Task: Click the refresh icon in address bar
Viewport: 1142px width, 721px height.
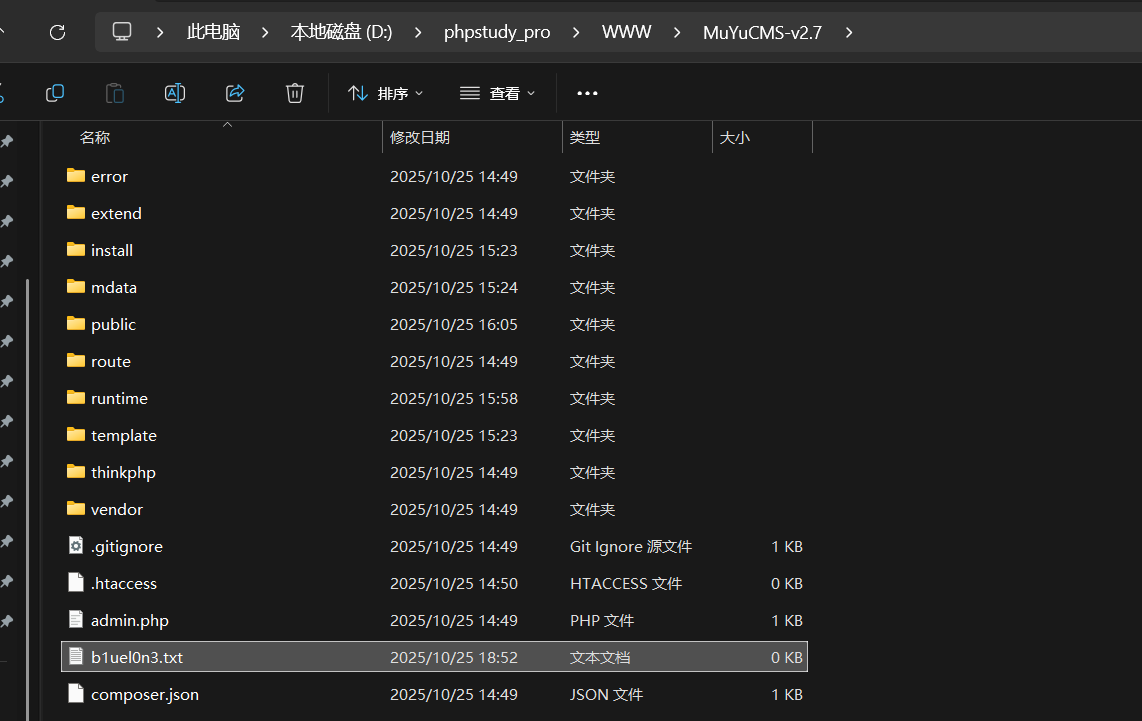Action: [57, 32]
